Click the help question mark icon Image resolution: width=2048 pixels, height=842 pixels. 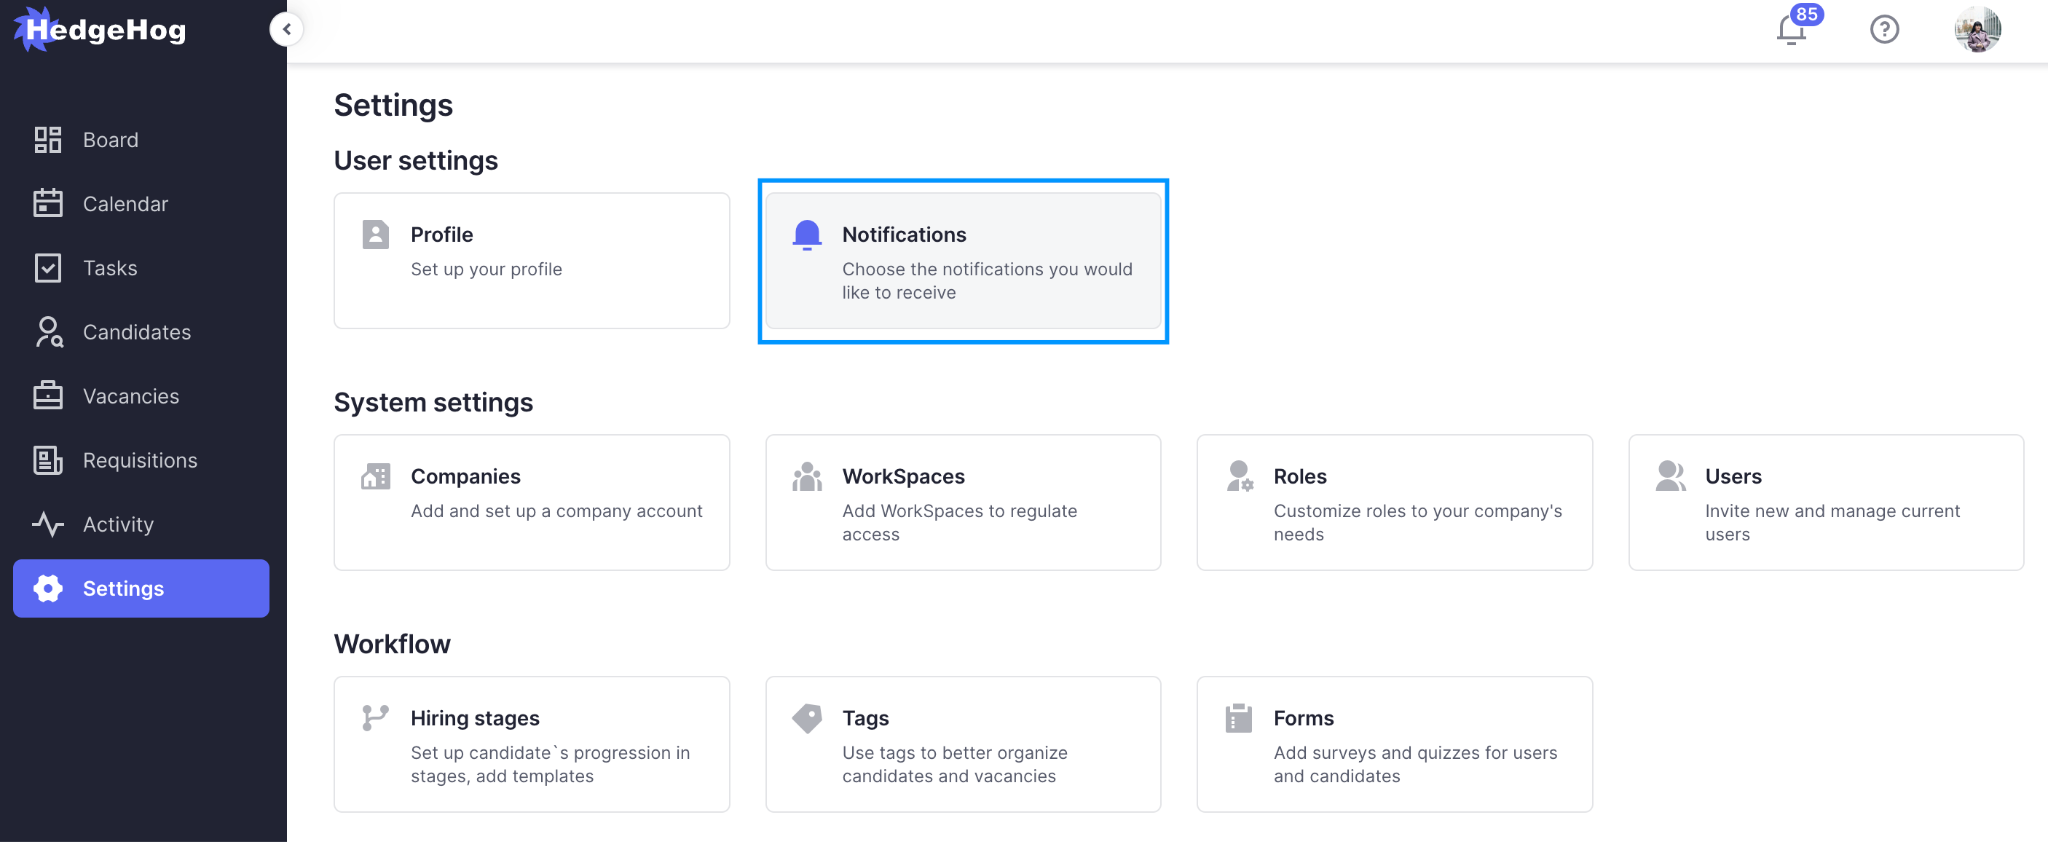pos(1884,29)
